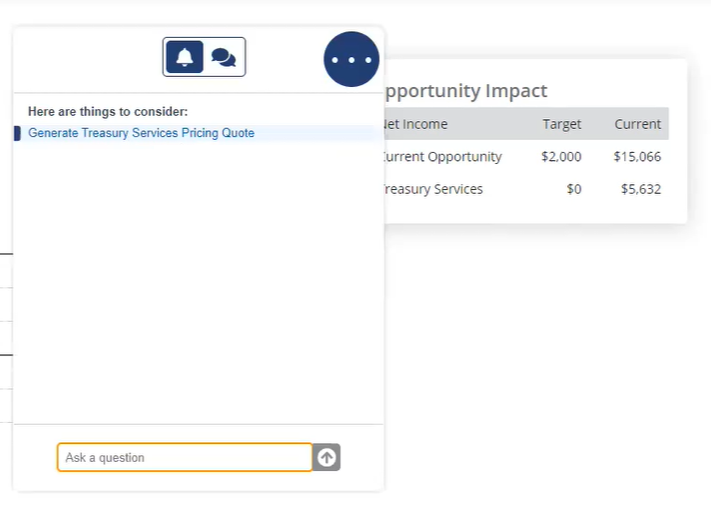The height and width of the screenshot is (508, 711).
Task: Click the $15,066 current value
Action: pyautogui.click(x=637, y=156)
